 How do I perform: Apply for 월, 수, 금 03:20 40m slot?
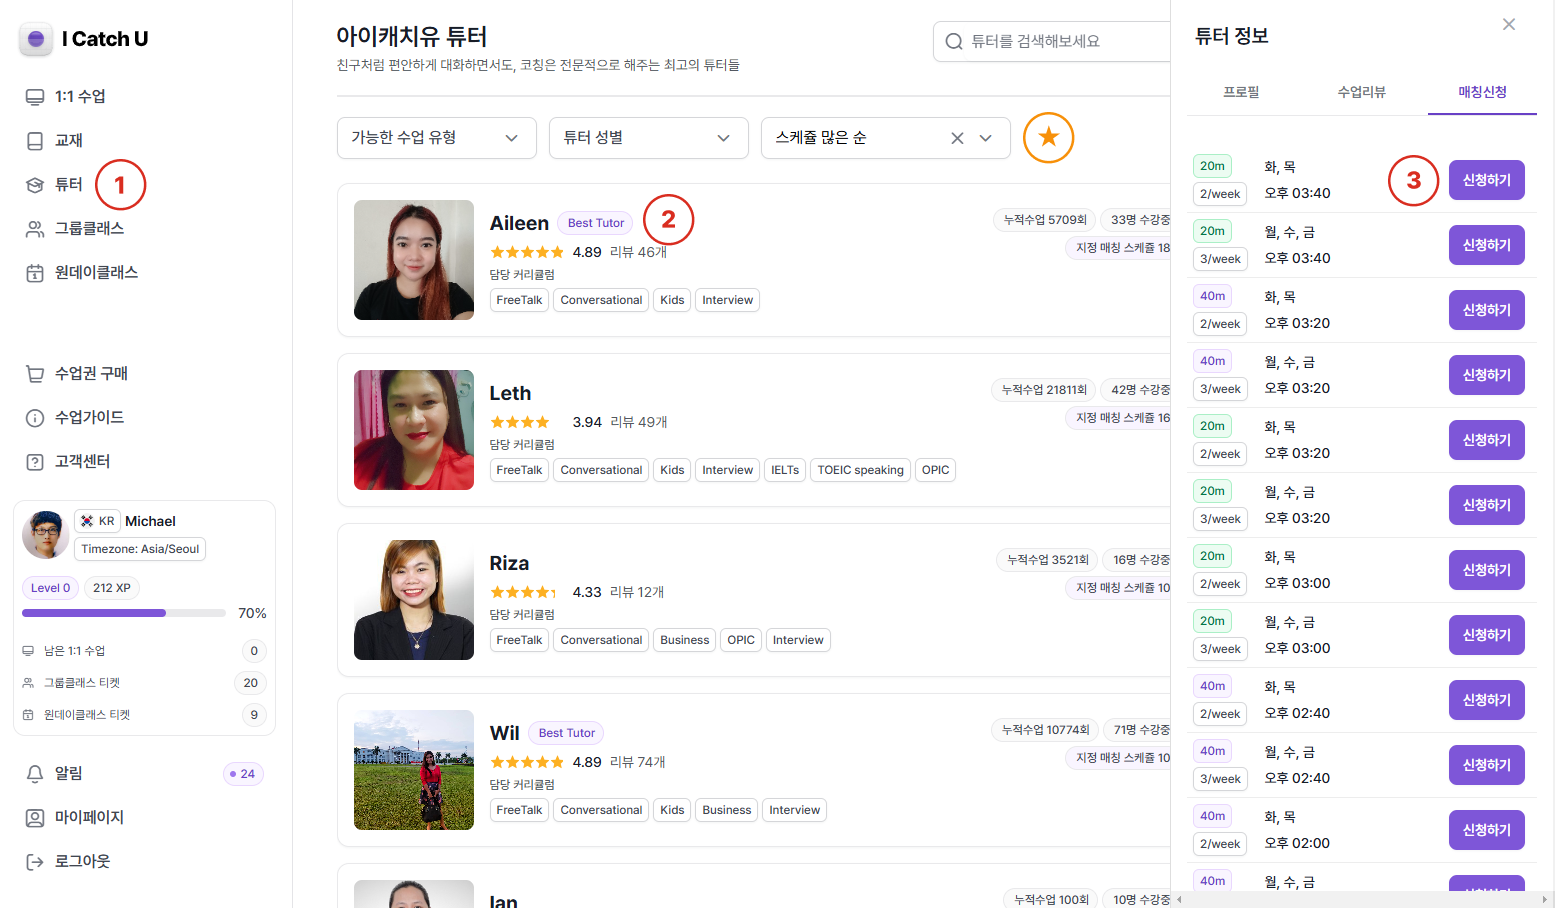pyautogui.click(x=1487, y=375)
